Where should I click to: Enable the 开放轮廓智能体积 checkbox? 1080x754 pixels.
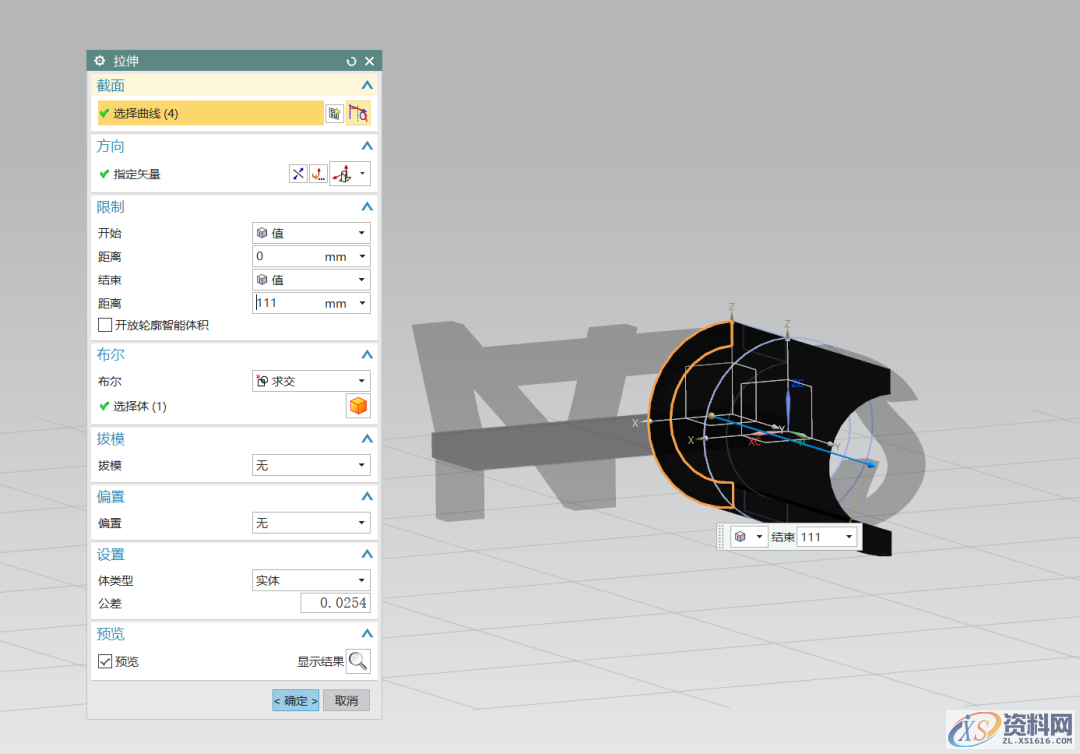click(105, 325)
